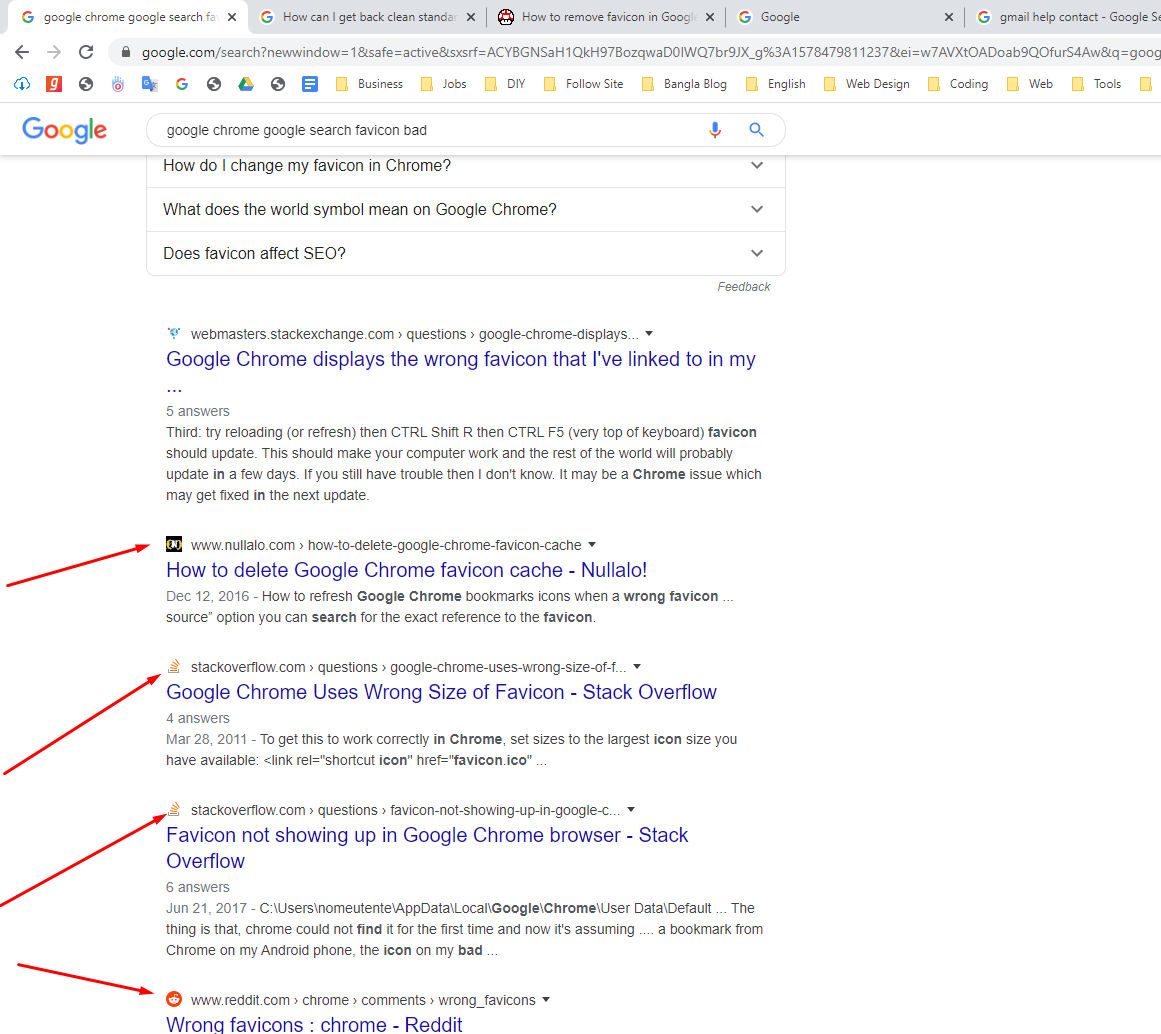Open the Tools bookmarks folder

tap(1097, 84)
